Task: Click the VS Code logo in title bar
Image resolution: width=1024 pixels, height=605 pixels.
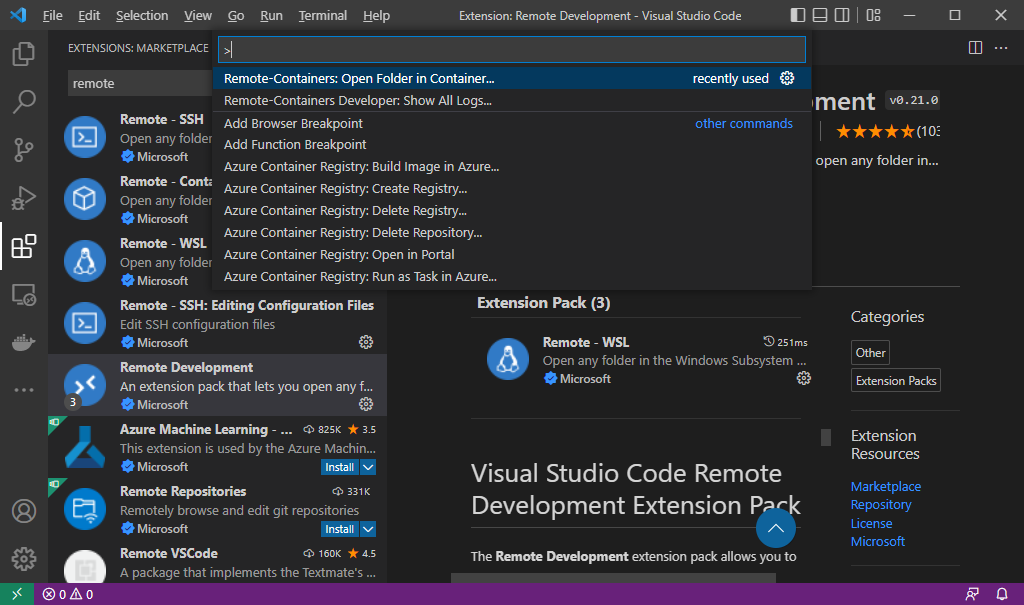Action: (x=18, y=15)
